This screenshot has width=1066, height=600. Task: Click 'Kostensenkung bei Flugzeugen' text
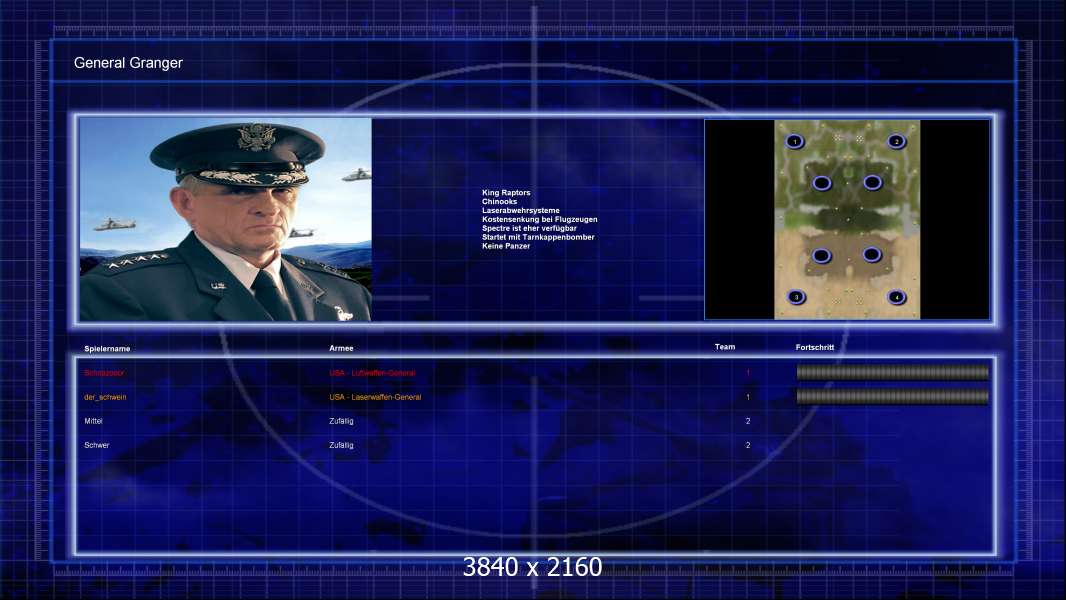pos(540,219)
